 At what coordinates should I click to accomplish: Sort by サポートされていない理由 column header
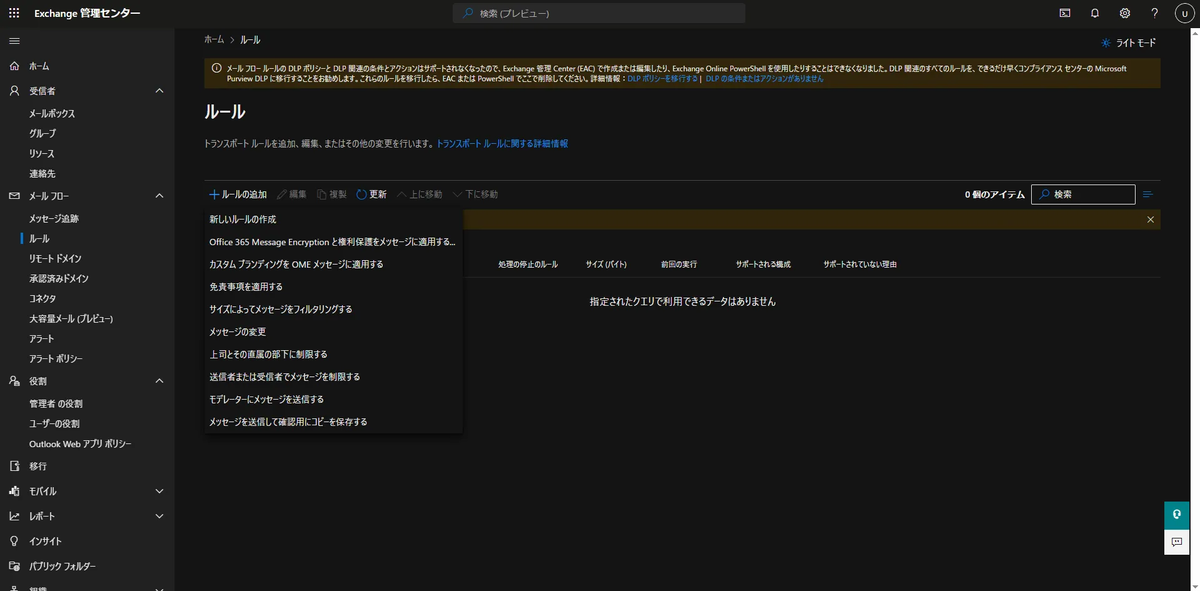[860, 264]
